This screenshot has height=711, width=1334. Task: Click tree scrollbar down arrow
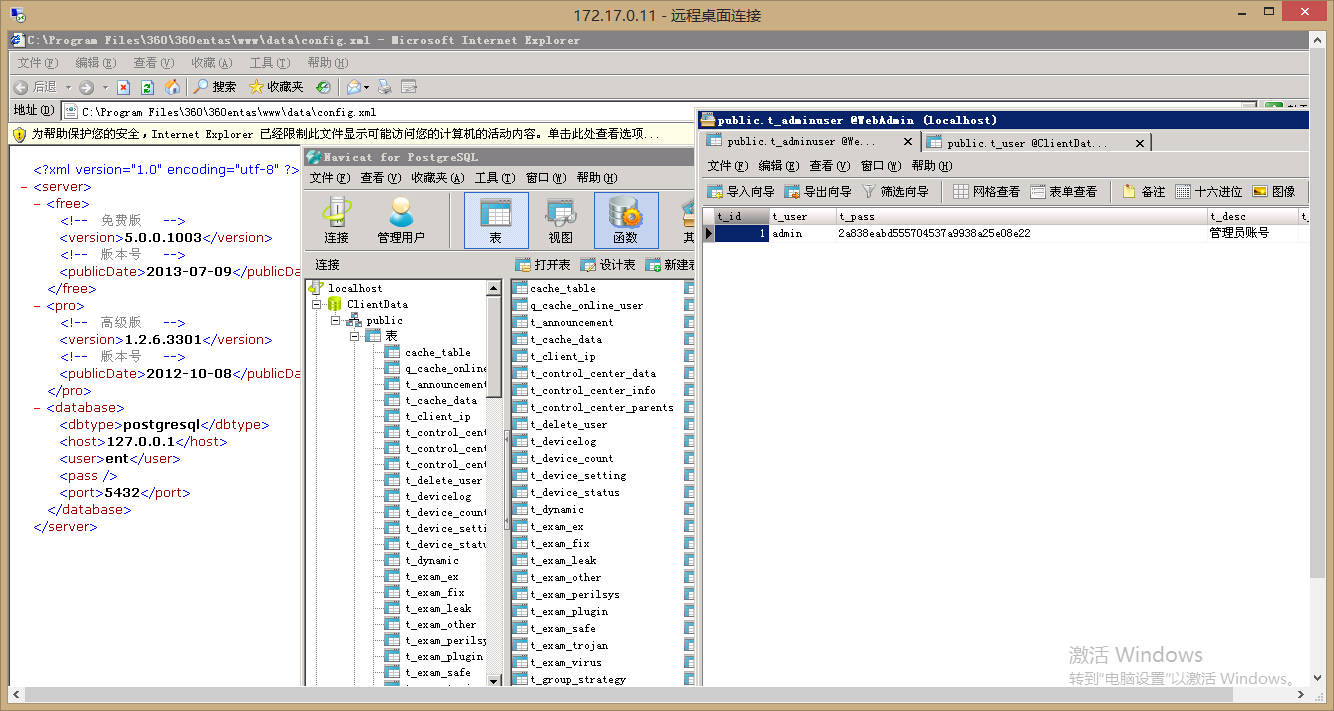pyautogui.click(x=494, y=680)
